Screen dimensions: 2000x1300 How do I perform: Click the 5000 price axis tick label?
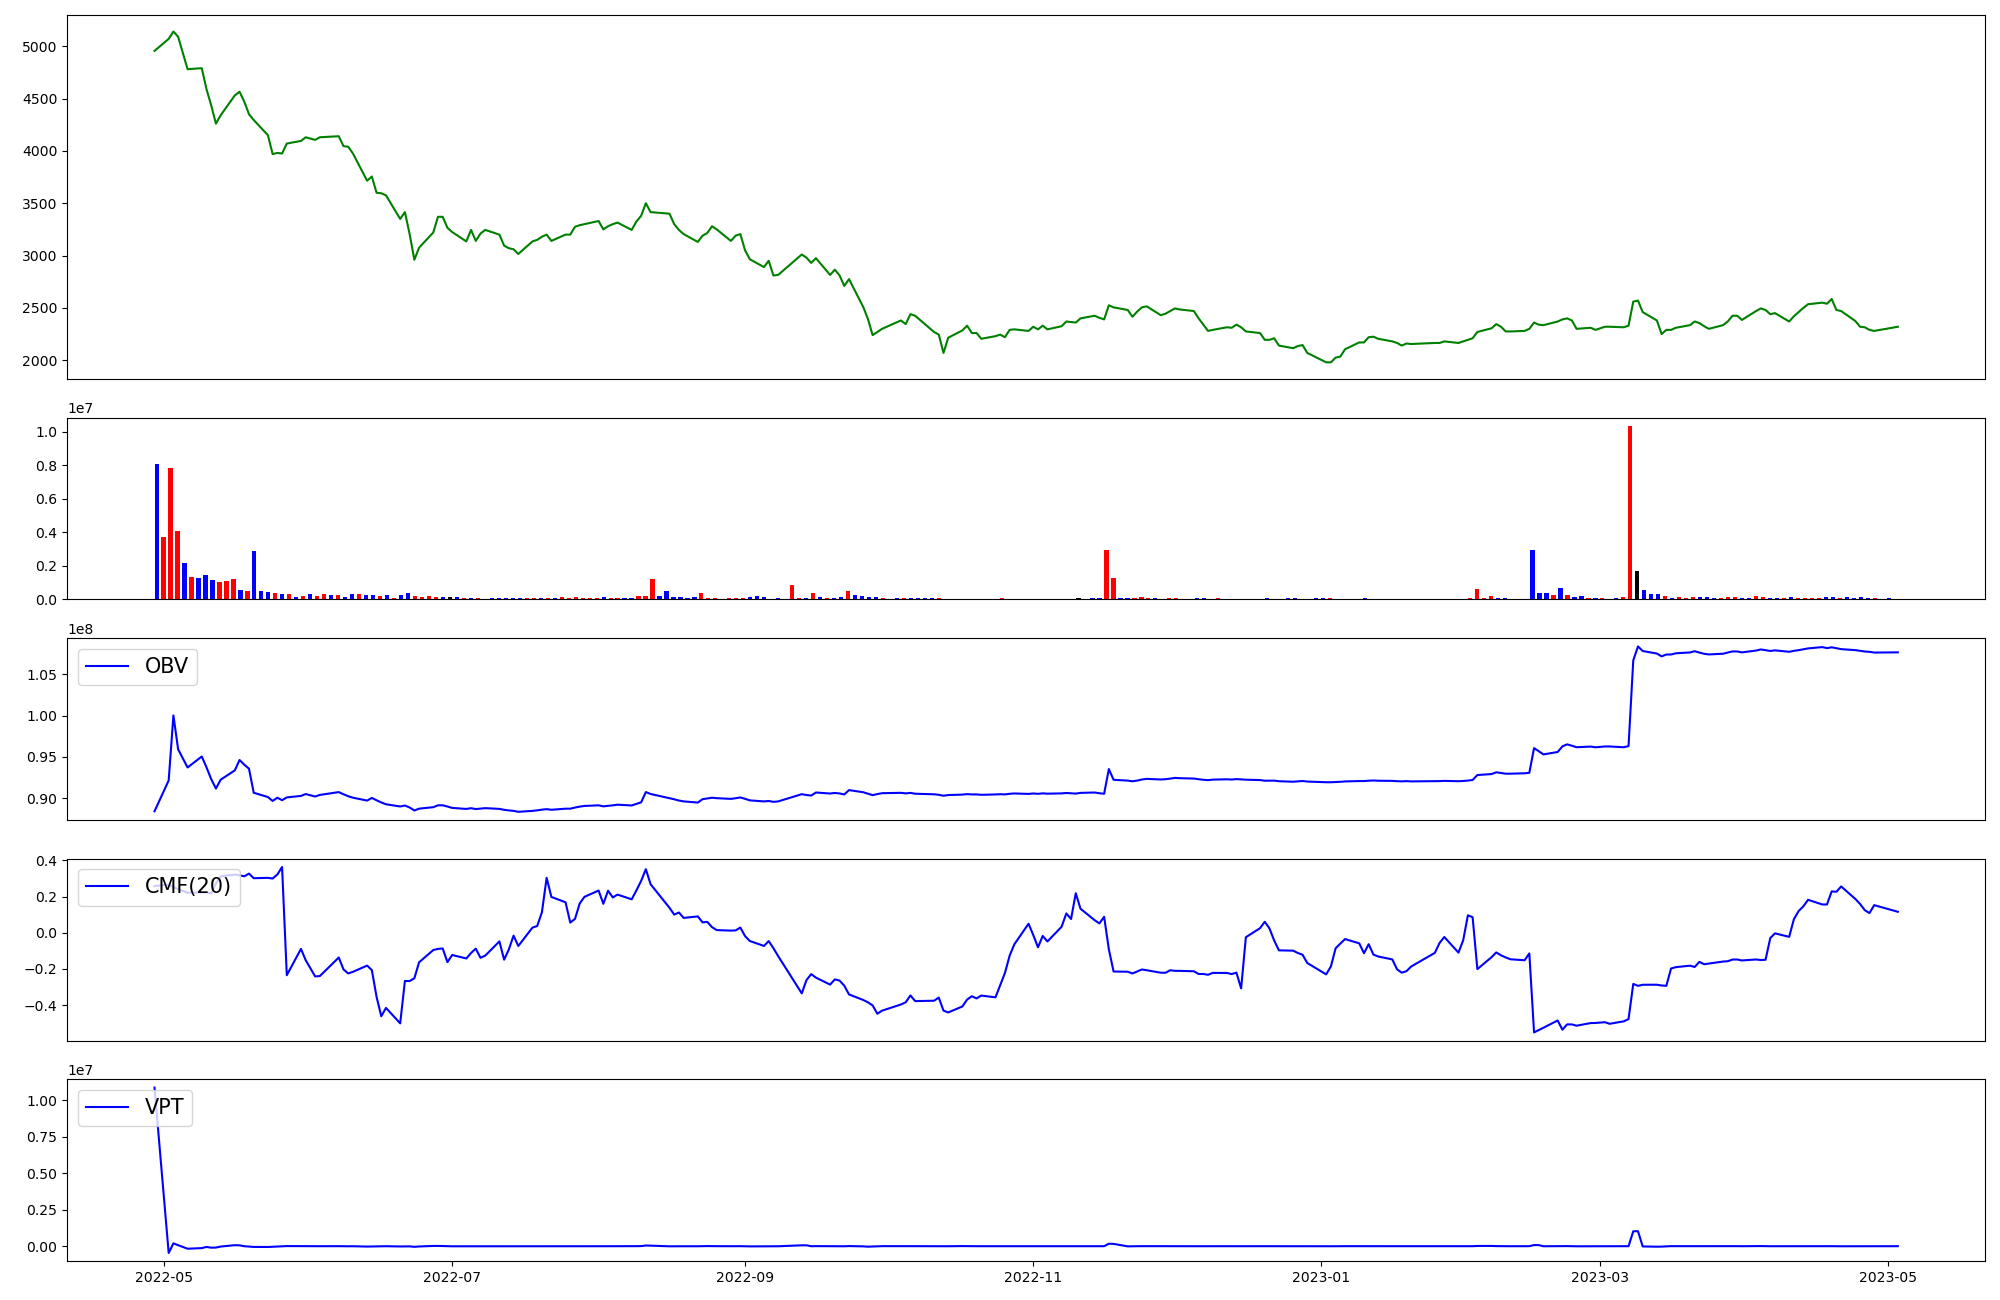(39, 47)
